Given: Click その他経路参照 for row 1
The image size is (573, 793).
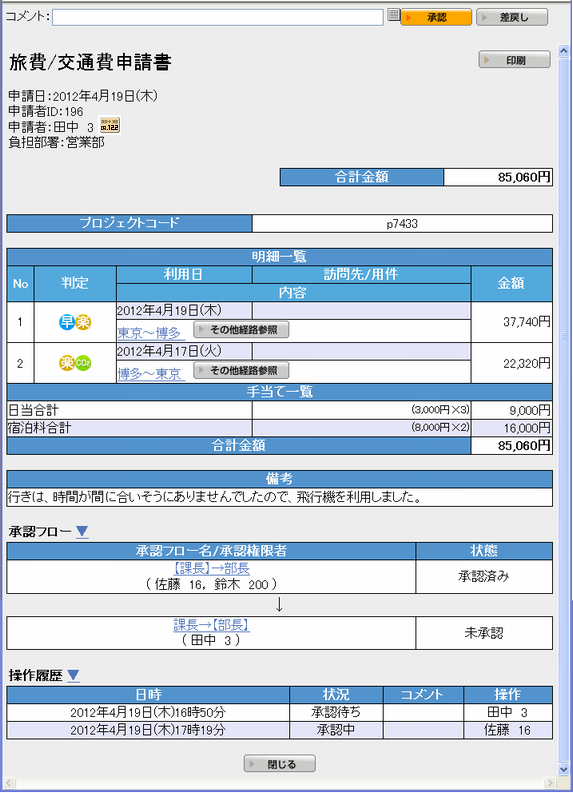Looking at the screenshot, I should click(241, 330).
